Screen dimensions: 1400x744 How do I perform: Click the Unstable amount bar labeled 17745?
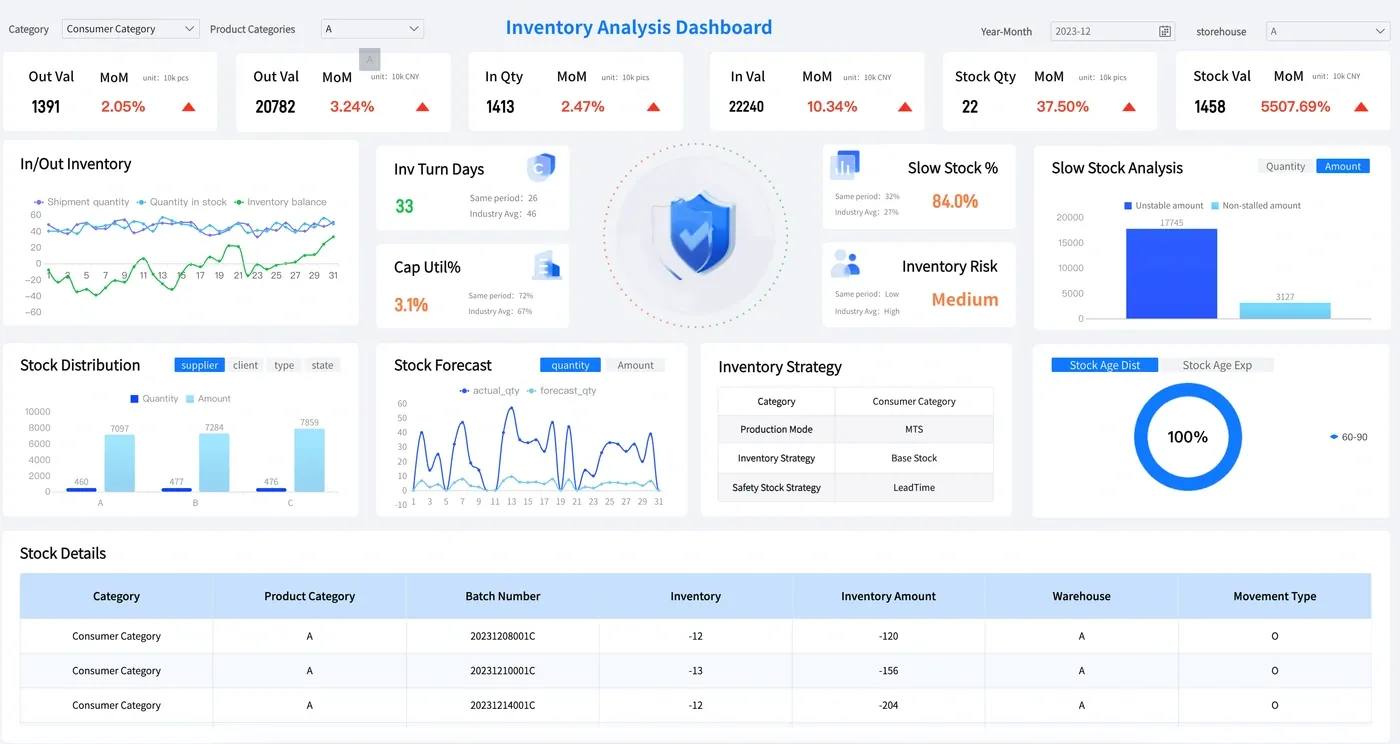(1171, 274)
